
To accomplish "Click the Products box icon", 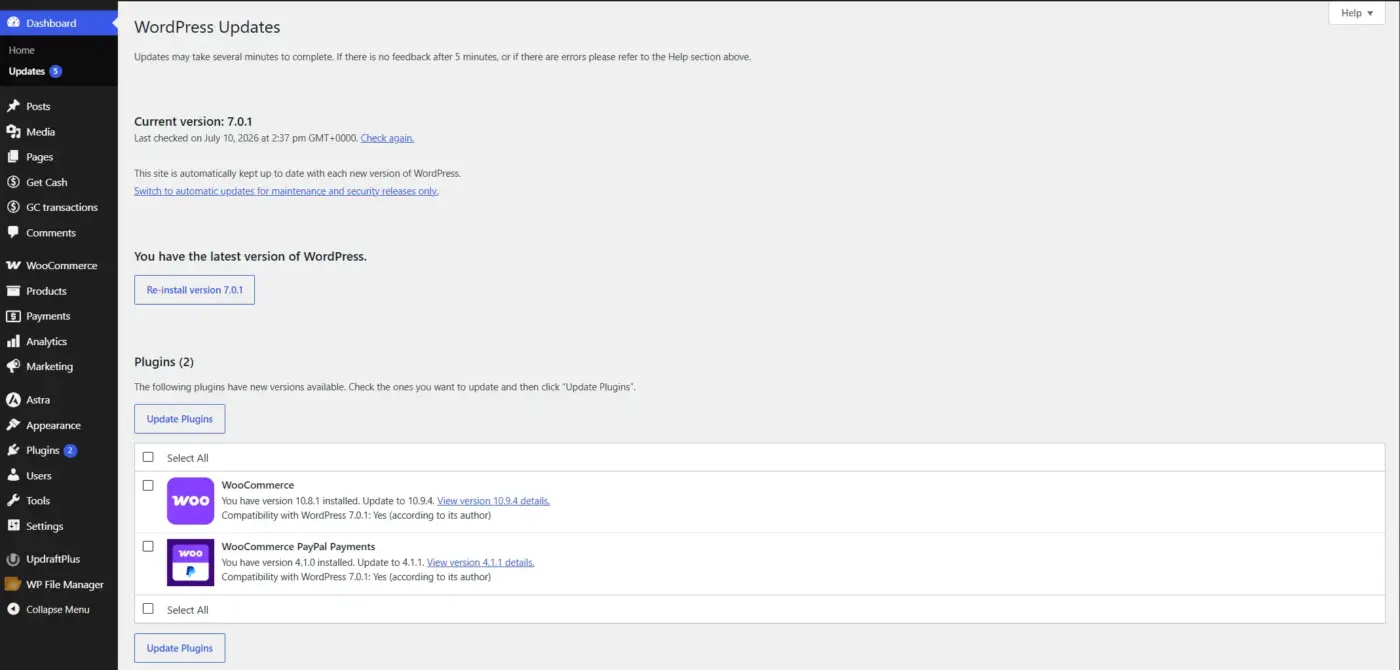I will [13, 291].
